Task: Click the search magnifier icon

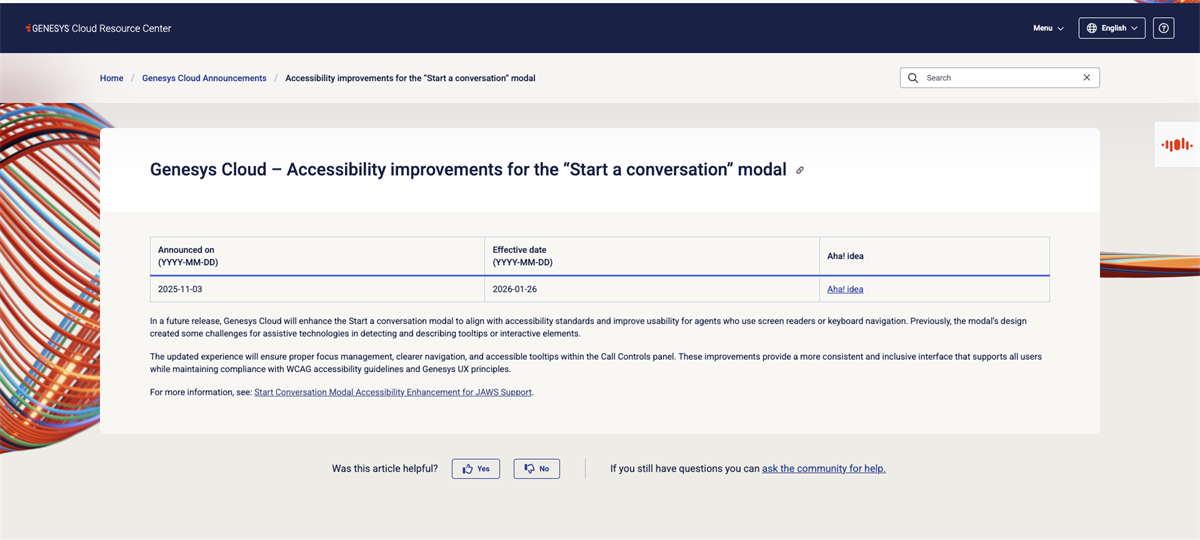Action: (912, 78)
